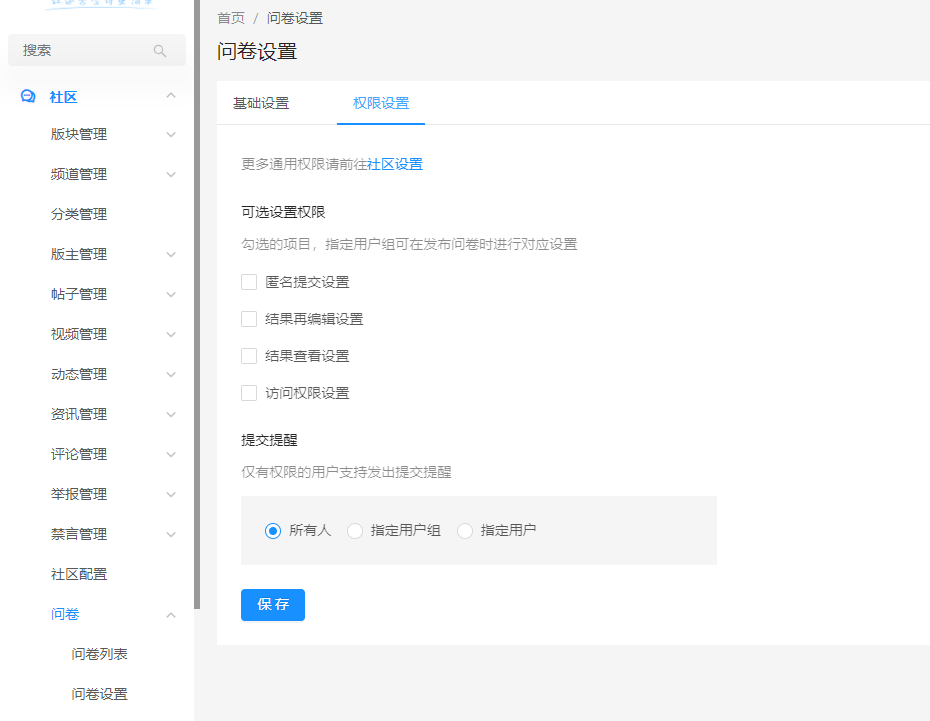Screen dimensions: 930x721
Task: Expand the 评论管理 chevron
Action: point(171,455)
